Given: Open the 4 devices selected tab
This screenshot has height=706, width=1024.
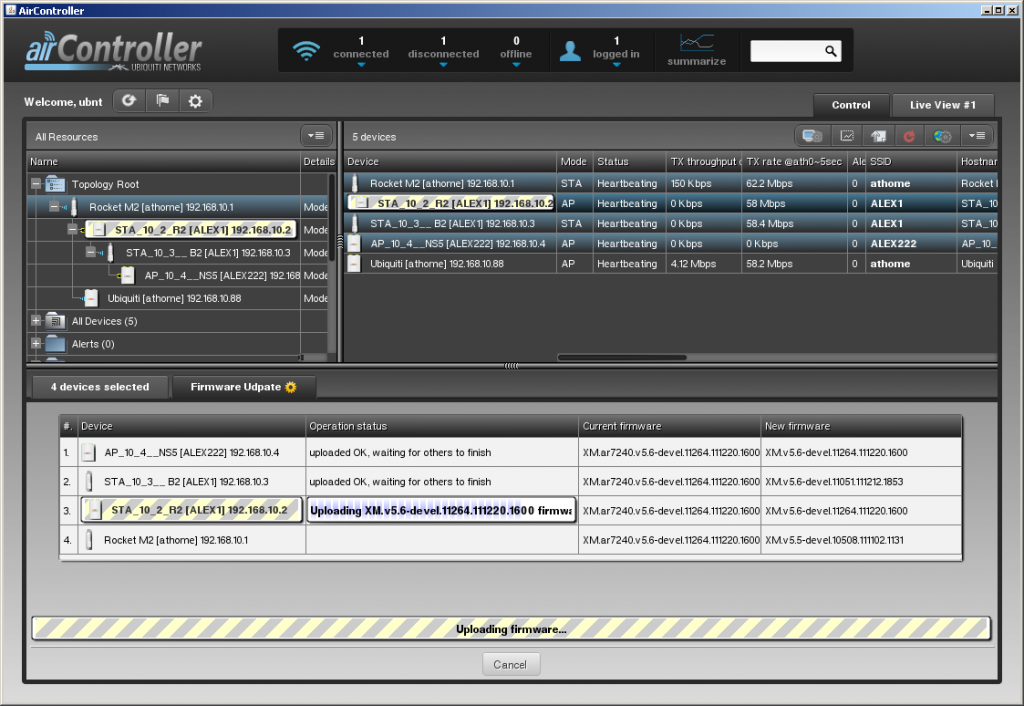Looking at the screenshot, I should [x=100, y=387].
